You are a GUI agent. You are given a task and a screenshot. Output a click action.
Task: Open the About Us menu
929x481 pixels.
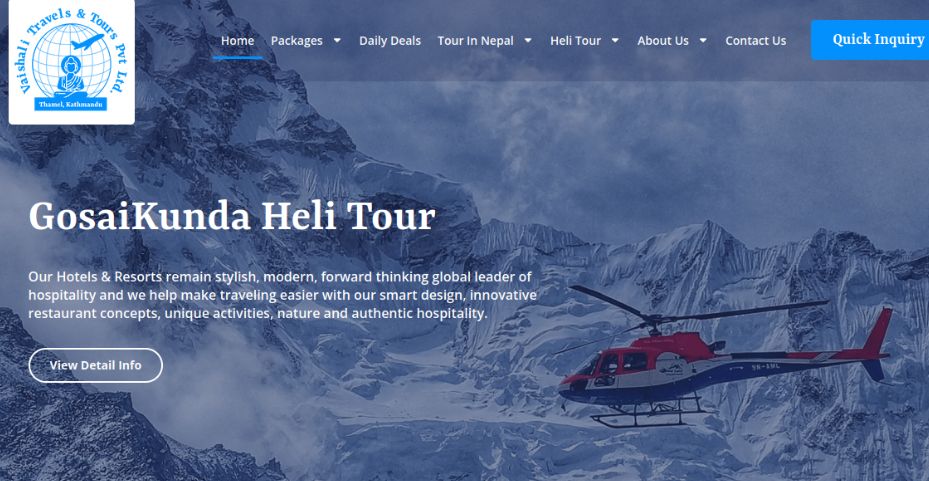point(663,41)
